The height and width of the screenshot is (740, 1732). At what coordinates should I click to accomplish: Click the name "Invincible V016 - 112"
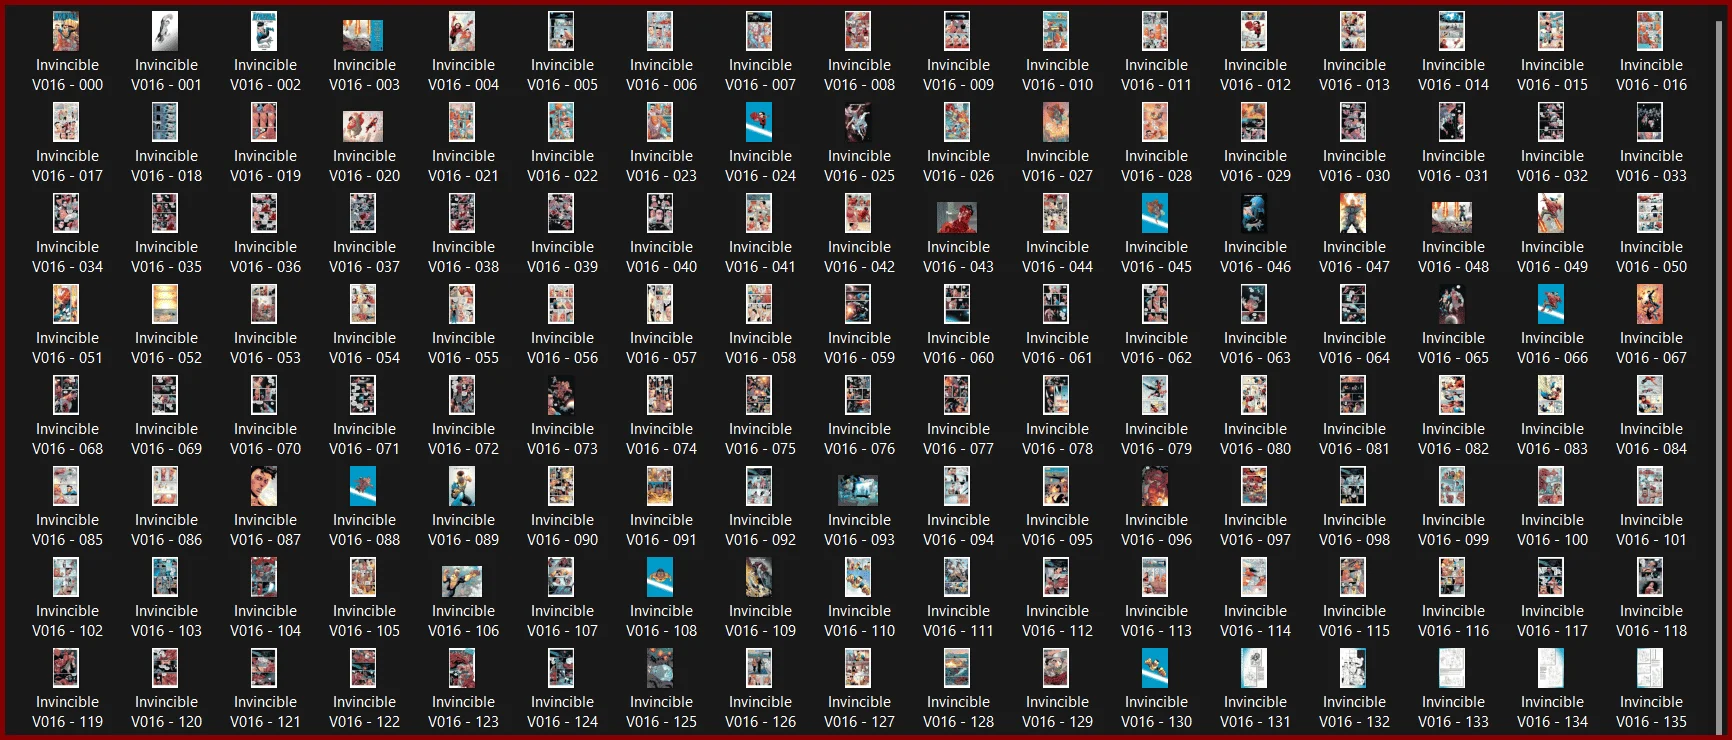pos(1057,621)
